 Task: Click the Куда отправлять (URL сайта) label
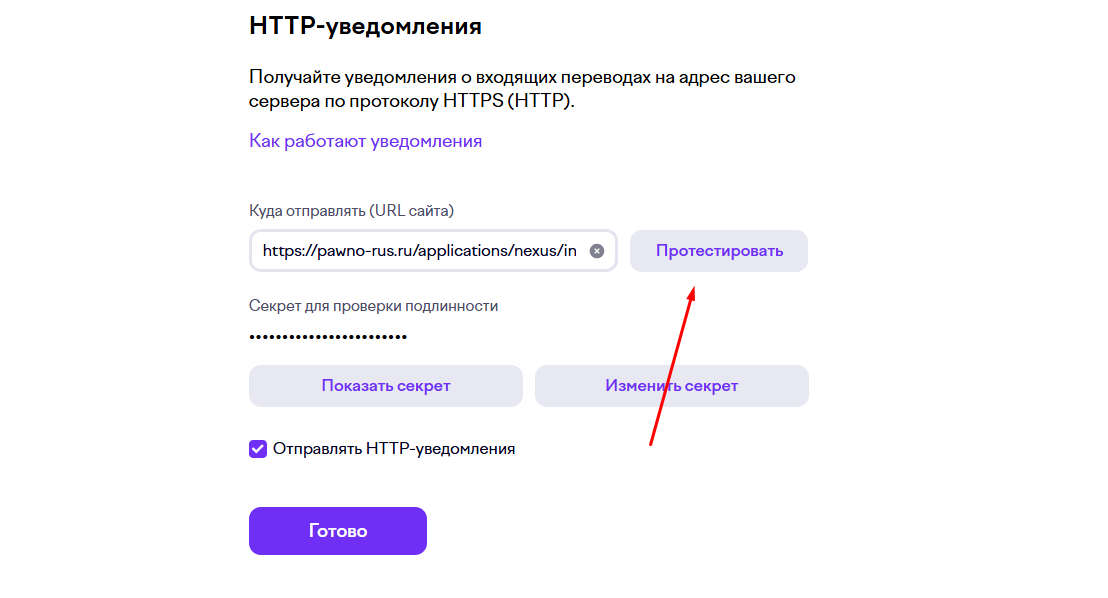351,211
